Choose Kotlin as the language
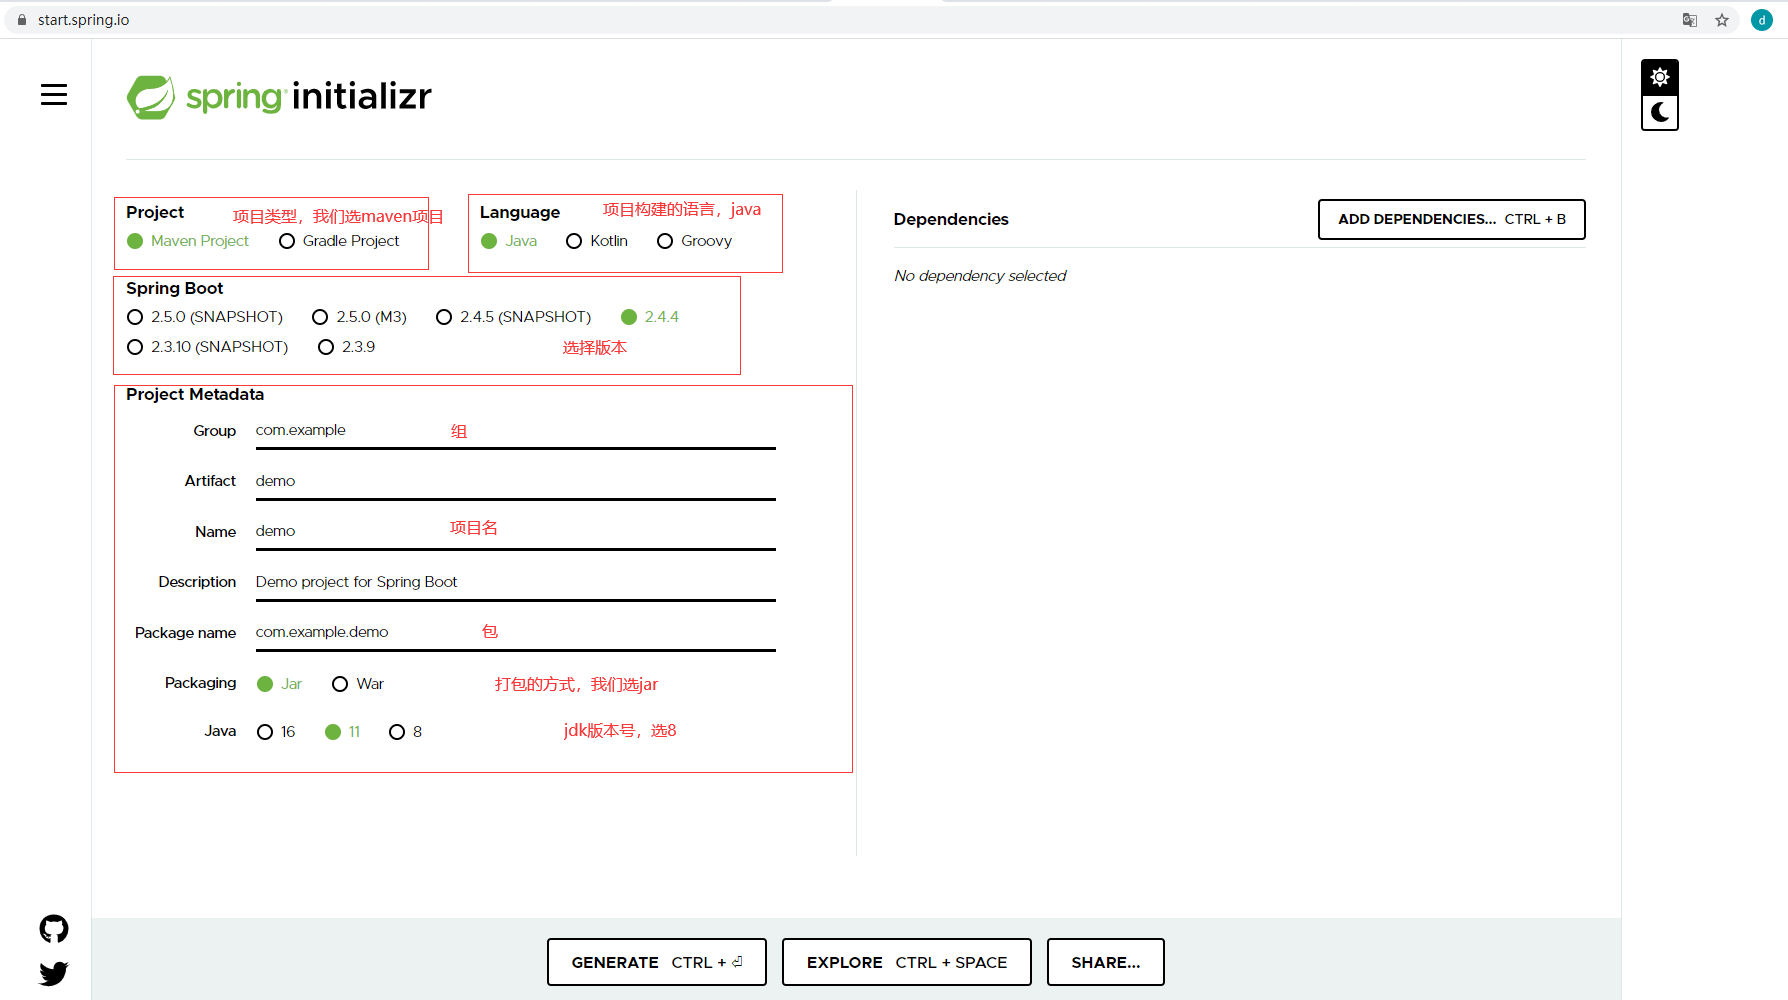The image size is (1788, 1000). point(597,241)
